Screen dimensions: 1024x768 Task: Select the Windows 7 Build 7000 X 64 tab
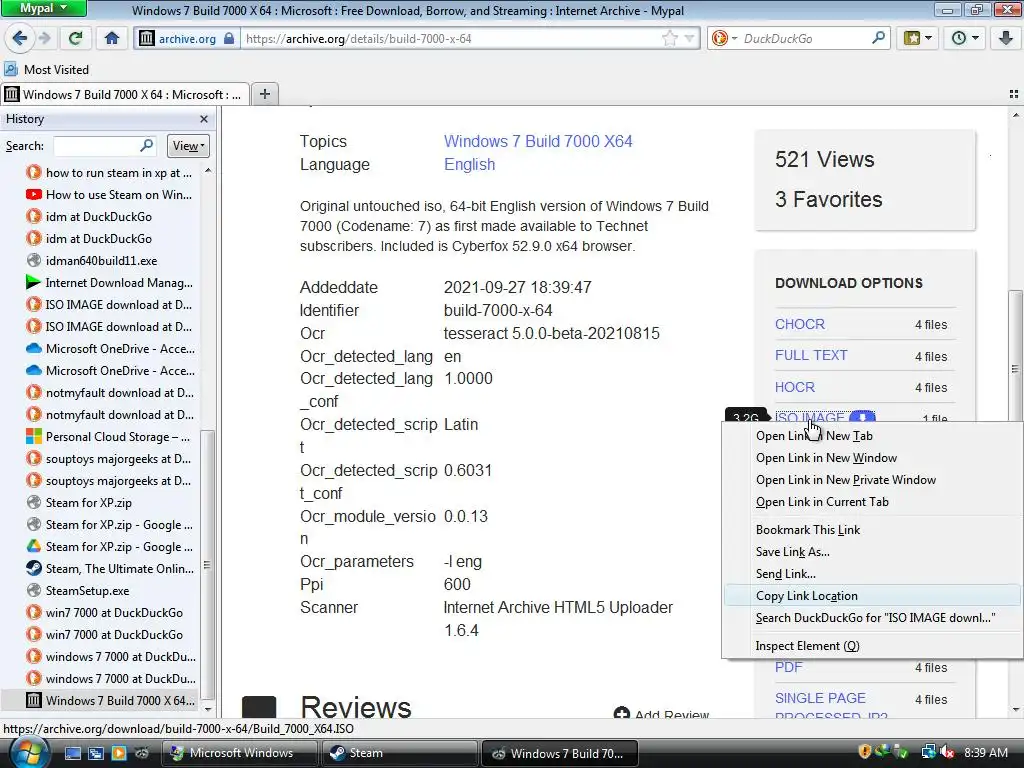[125, 95]
